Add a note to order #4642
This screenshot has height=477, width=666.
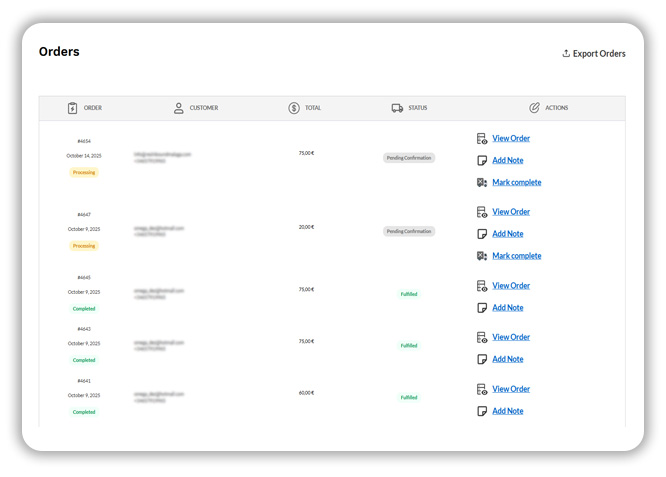[x=507, y=359]
